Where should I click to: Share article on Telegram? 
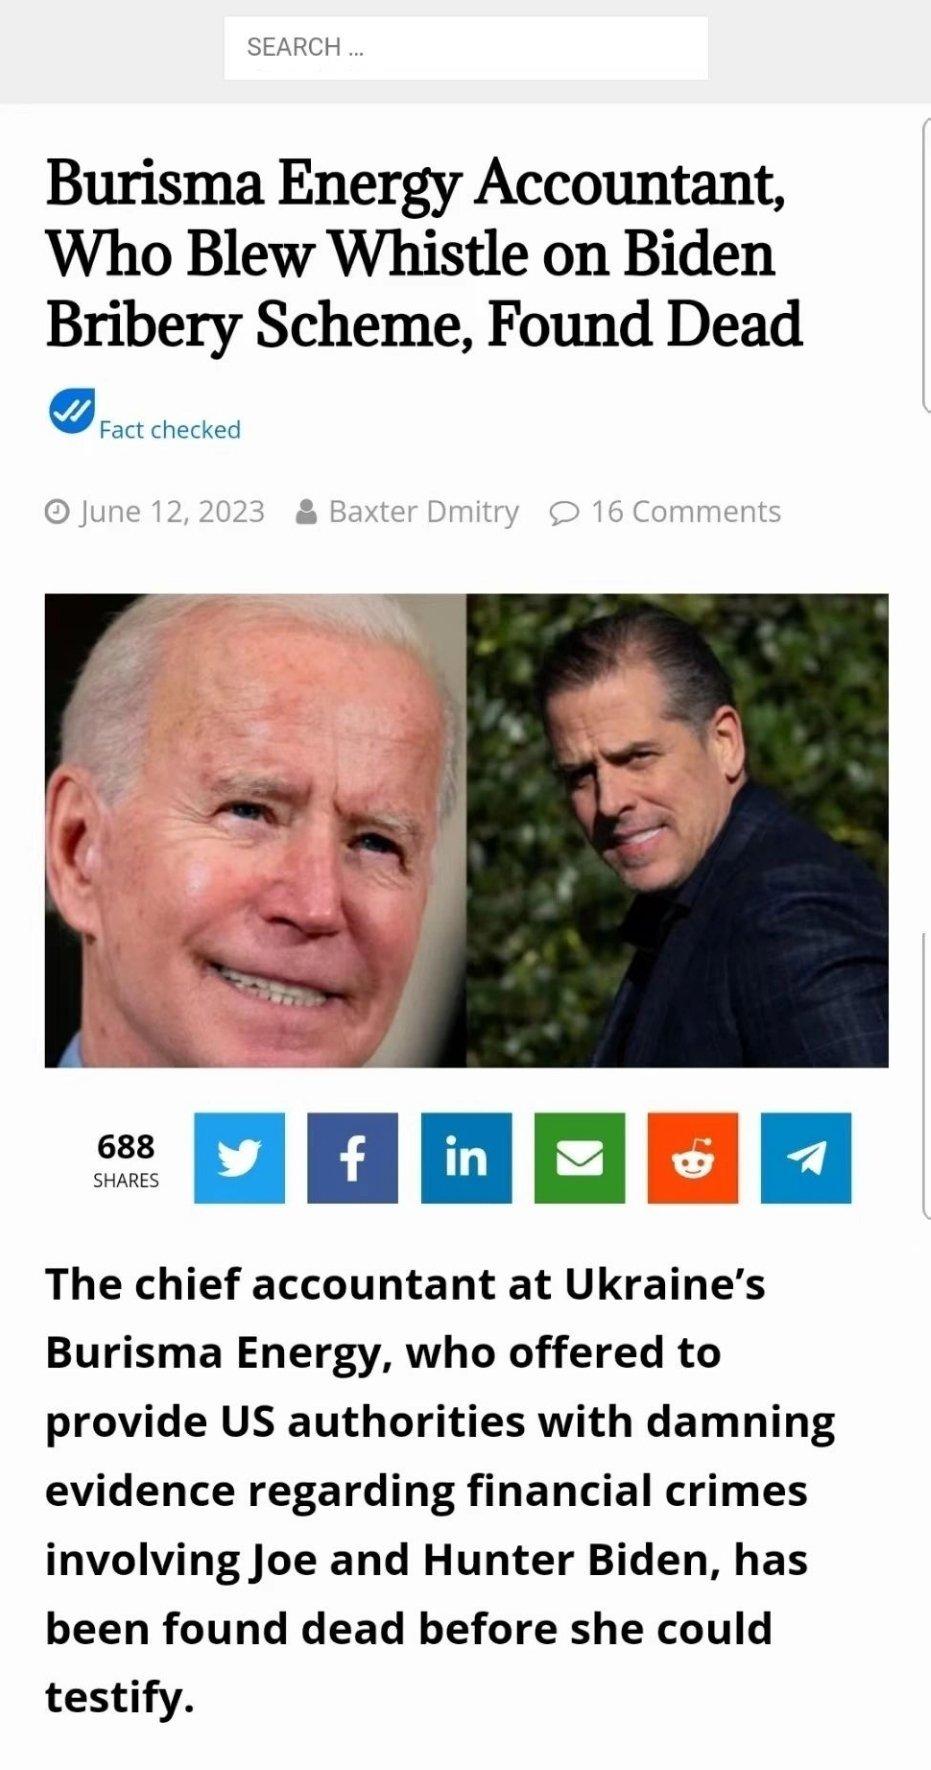point(806,1157)
